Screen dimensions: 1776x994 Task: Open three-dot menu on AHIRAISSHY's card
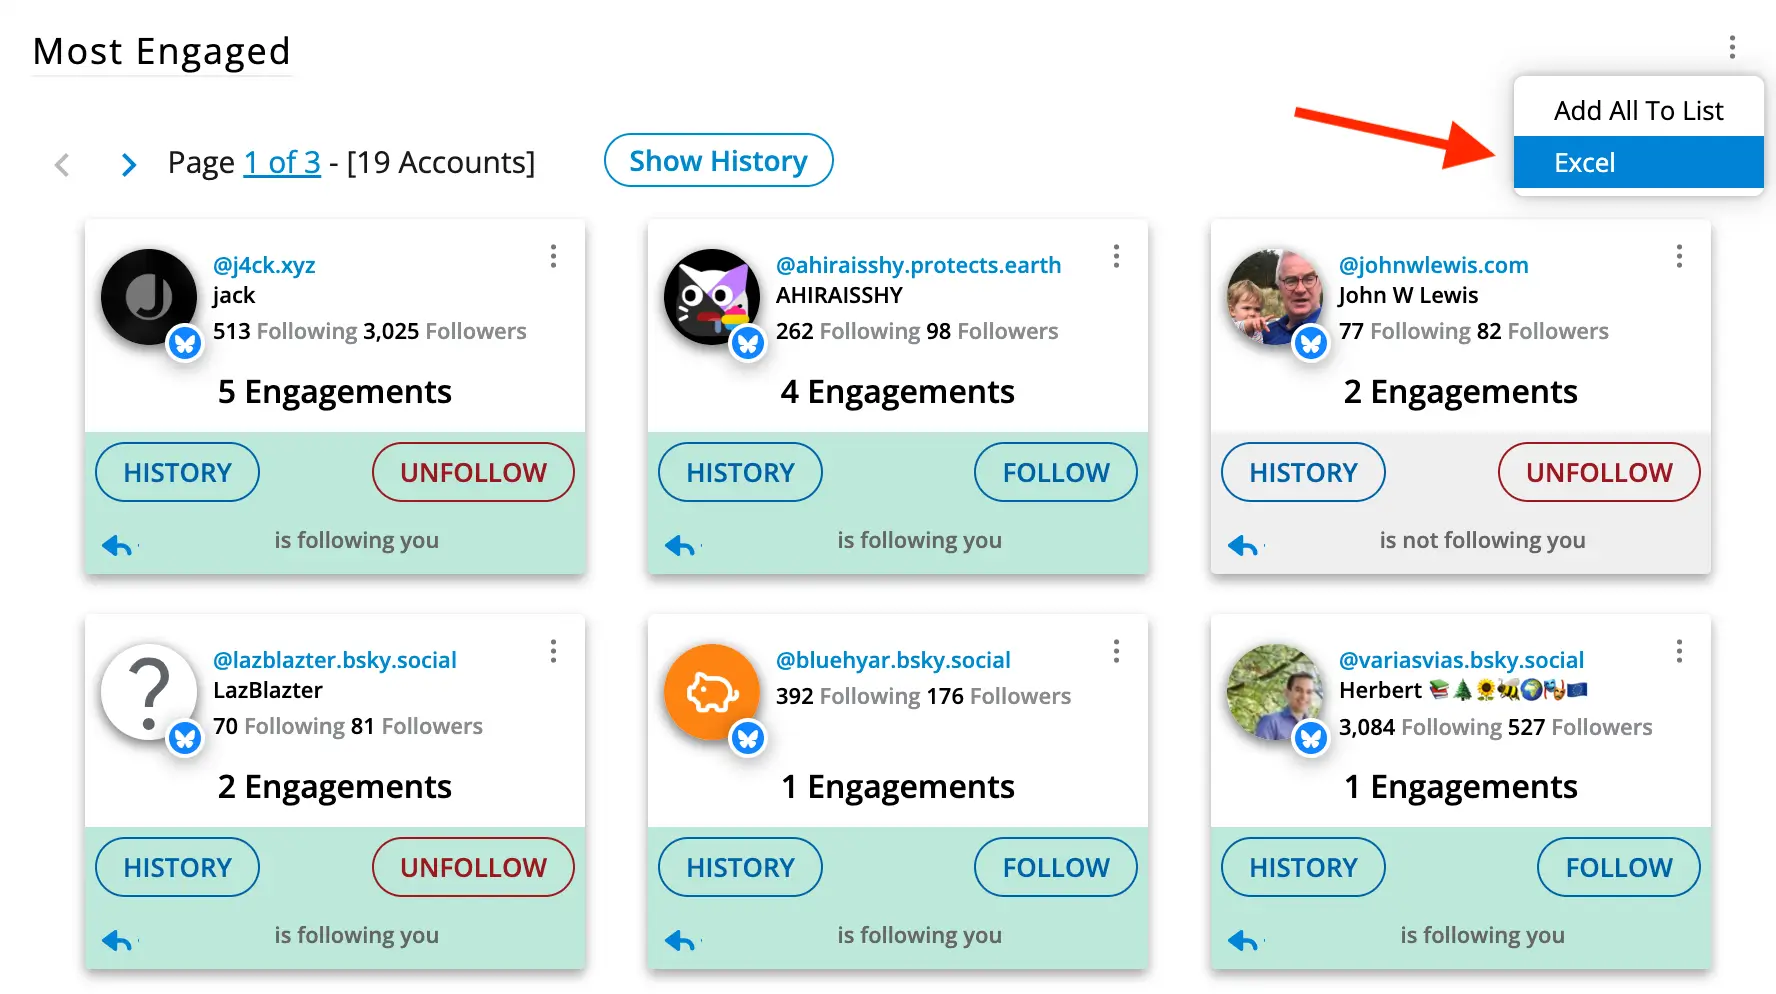1116,257
